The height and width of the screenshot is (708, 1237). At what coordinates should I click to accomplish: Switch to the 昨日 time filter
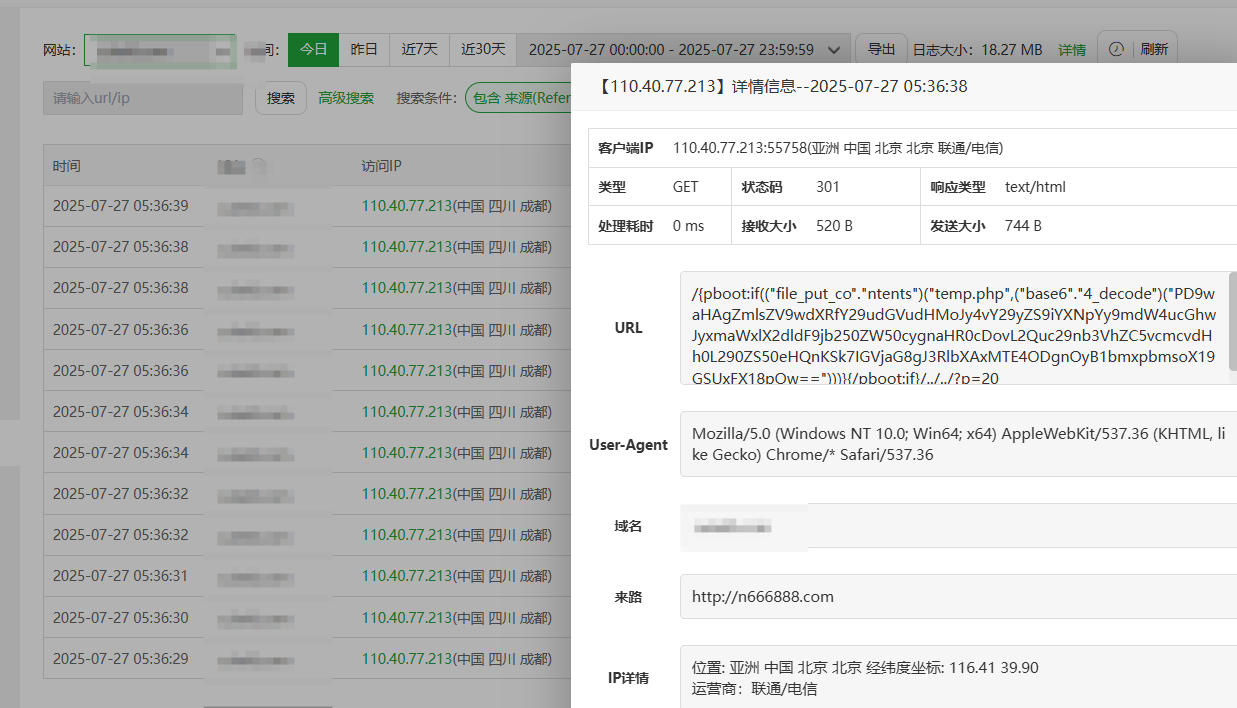[365, 49]
